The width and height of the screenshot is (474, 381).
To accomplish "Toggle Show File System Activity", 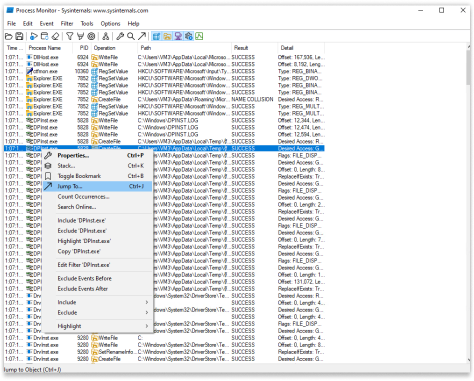I will (167, 36).
